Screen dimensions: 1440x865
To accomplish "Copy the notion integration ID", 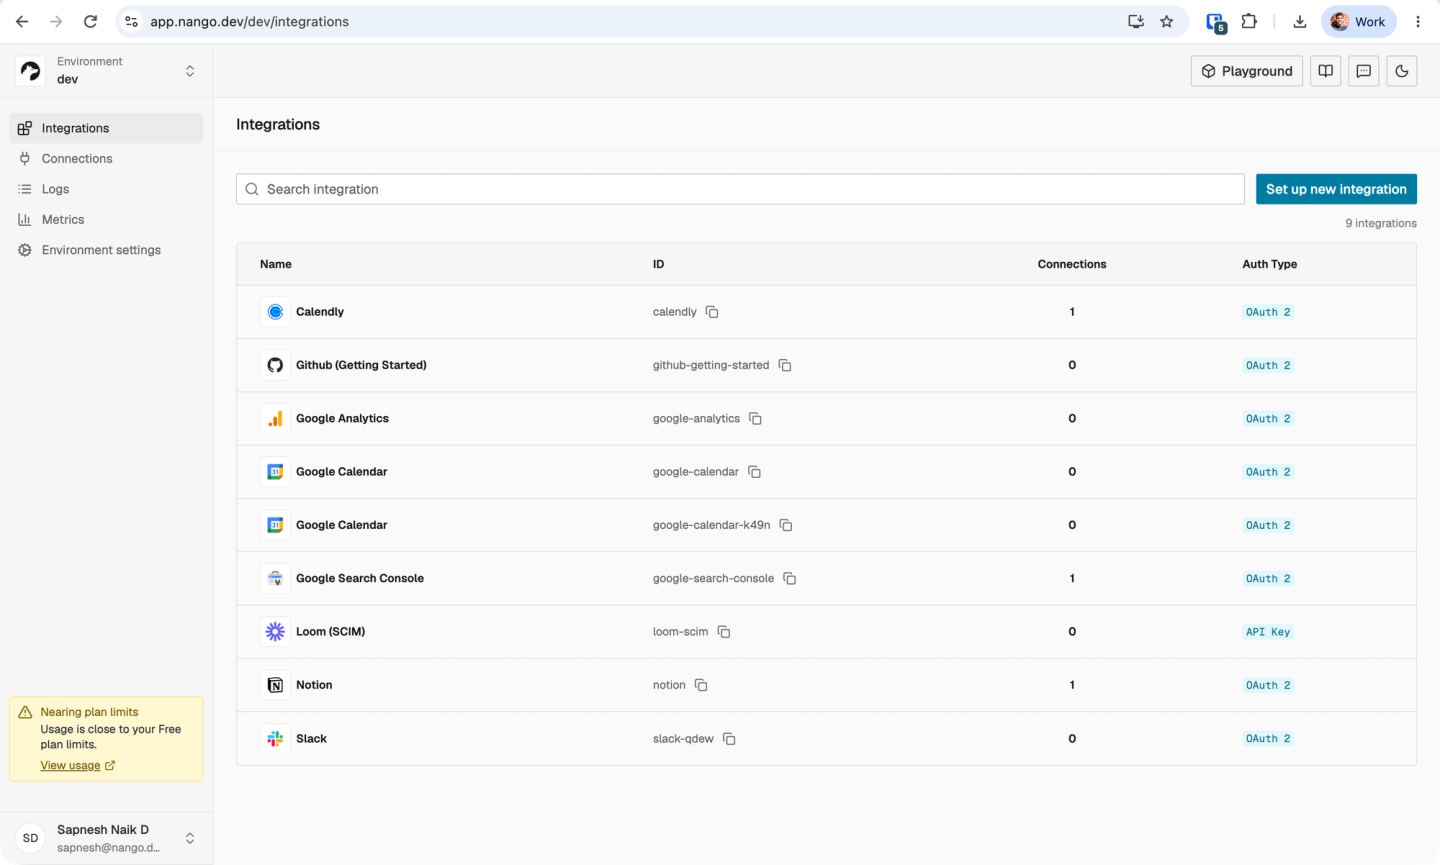I will click(x=701, y=685).
